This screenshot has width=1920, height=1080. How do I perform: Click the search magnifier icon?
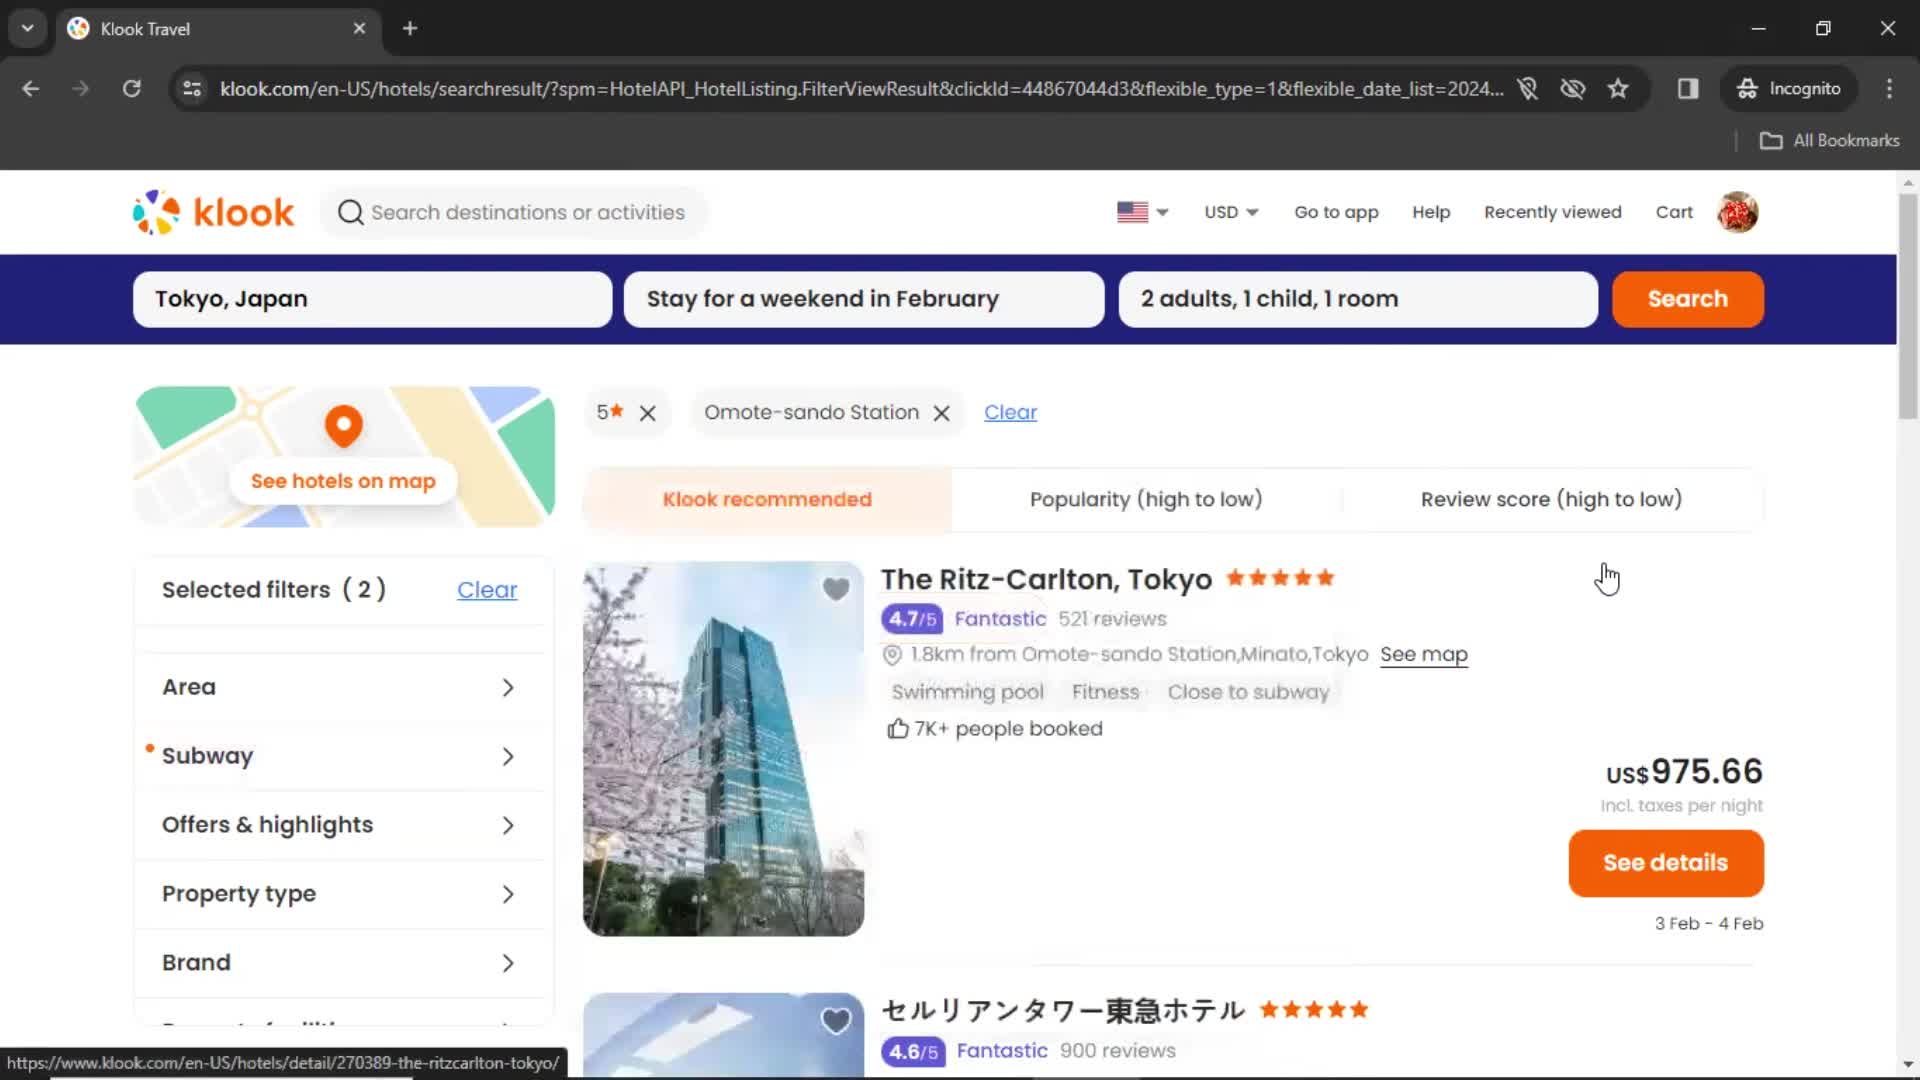click(x=350, y=212)
